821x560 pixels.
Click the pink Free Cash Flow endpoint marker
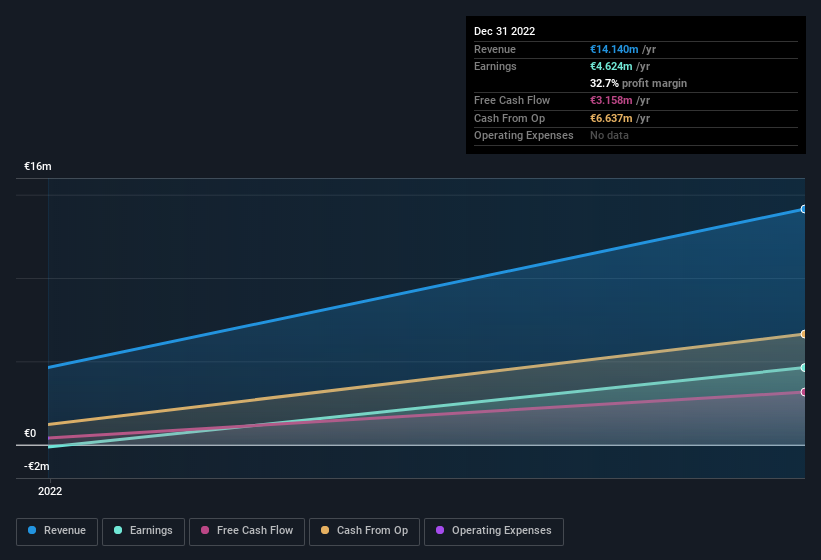803,392
